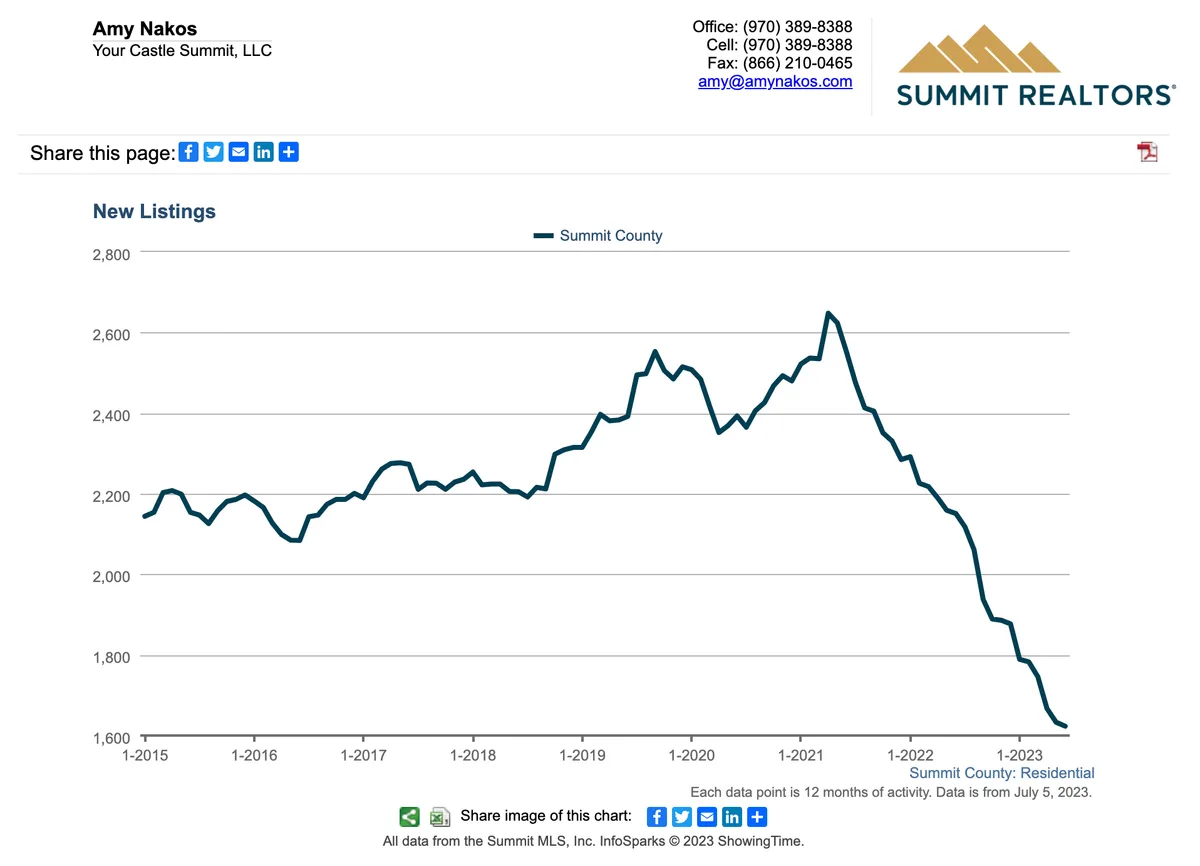Click the chart line peak in early 2021
The height and width of the screenshot is (866, 1200).
pos(828,314)
